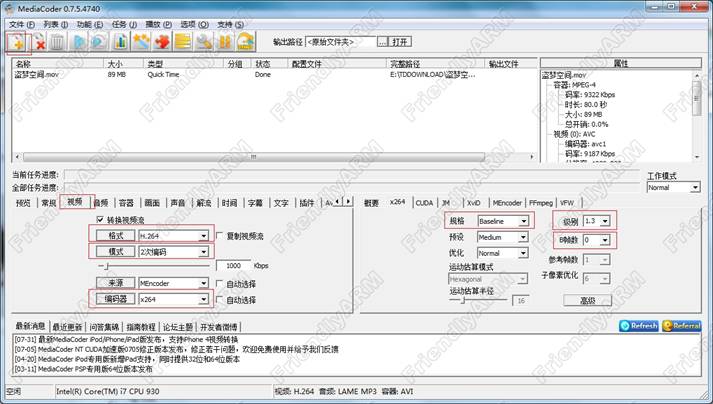Screen dimensions: 713x404
Task: Click the tab strip scroll-right arrow
Action: point(348,201)
